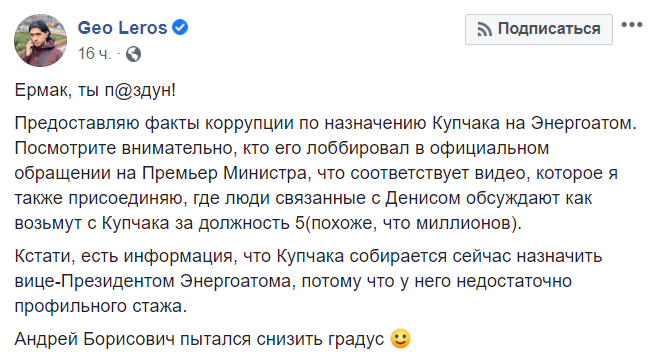Click the text "5(похоже, что миллионов)."
649x362 pixels.
(408, 223)
